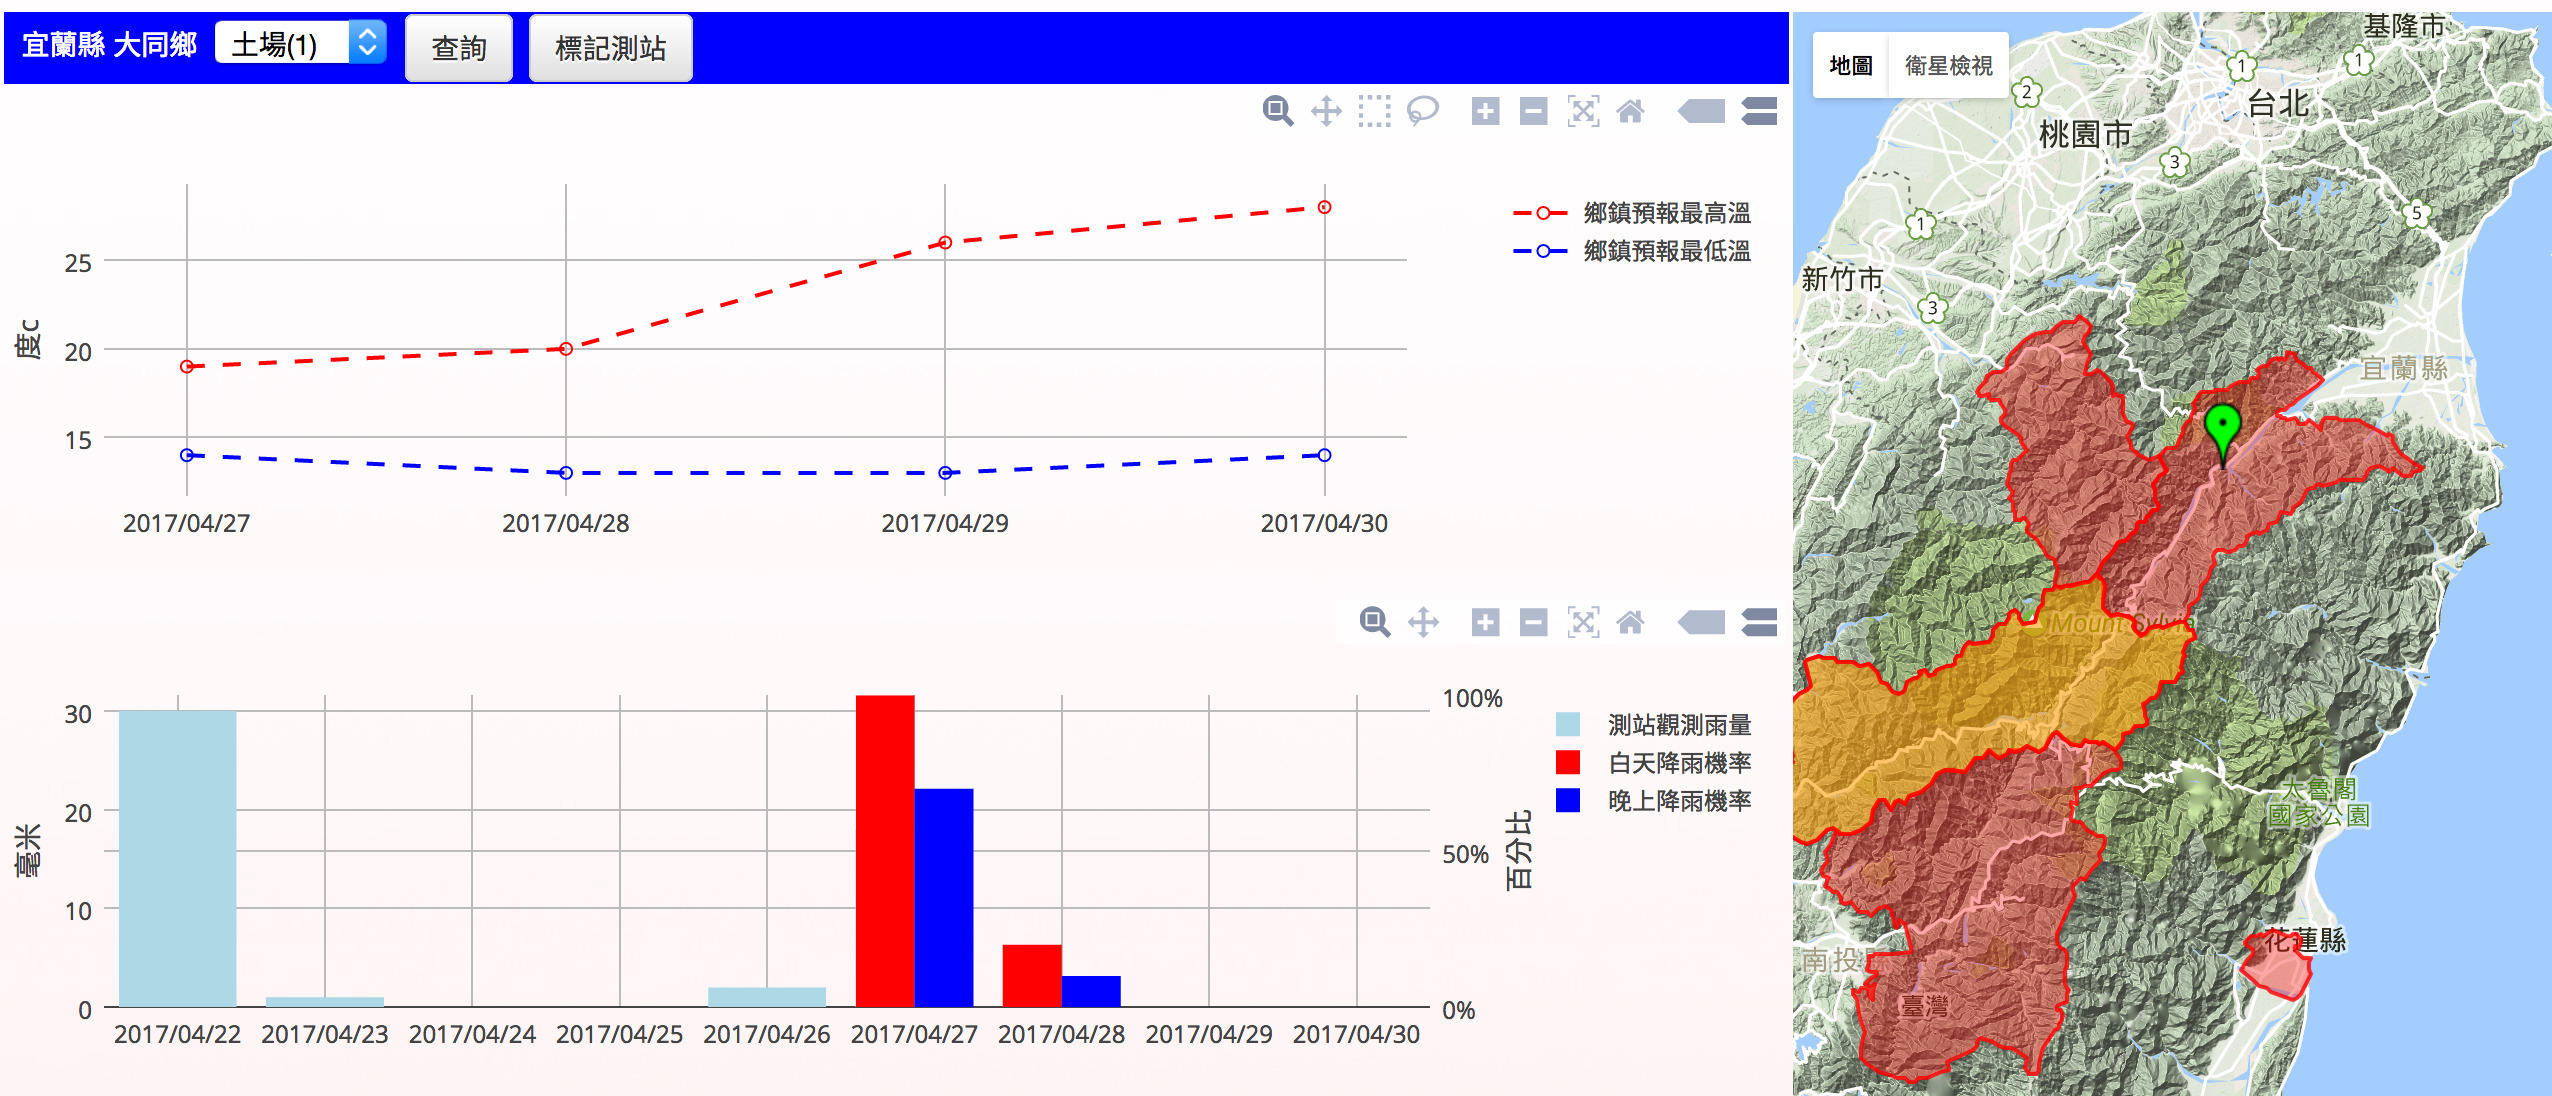This screenshot has width=2552, height=1096.
Task: Select the Zoom tool in temperature chart toolbar
Action: (1277, 111)
